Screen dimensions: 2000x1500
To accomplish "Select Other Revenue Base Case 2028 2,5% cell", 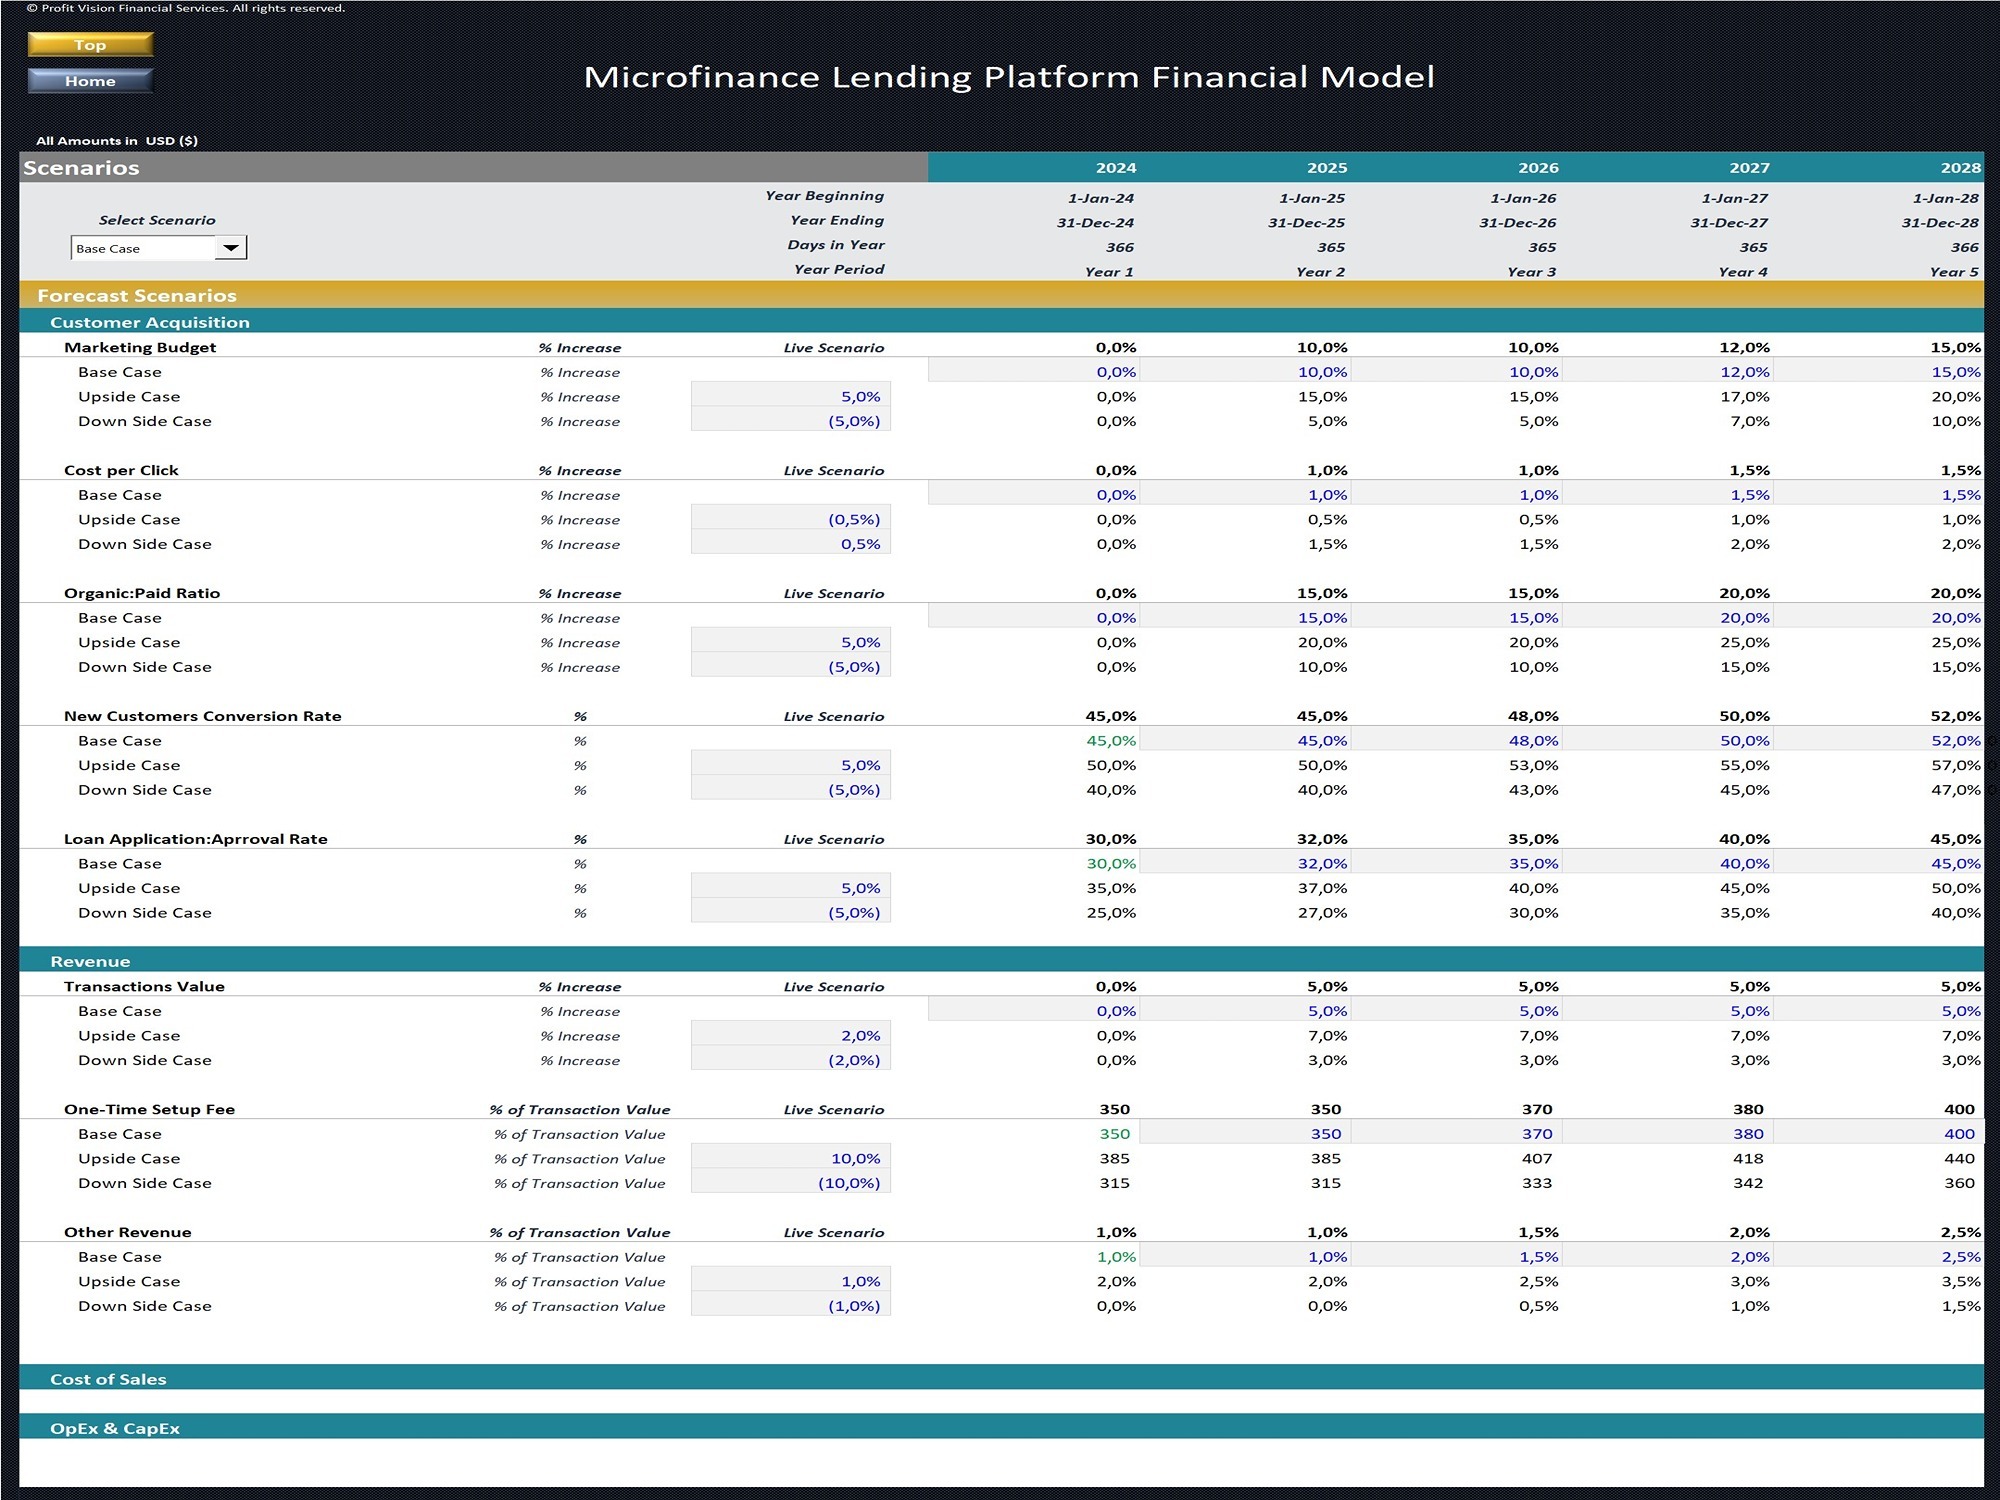I will coord(1878,1257).
